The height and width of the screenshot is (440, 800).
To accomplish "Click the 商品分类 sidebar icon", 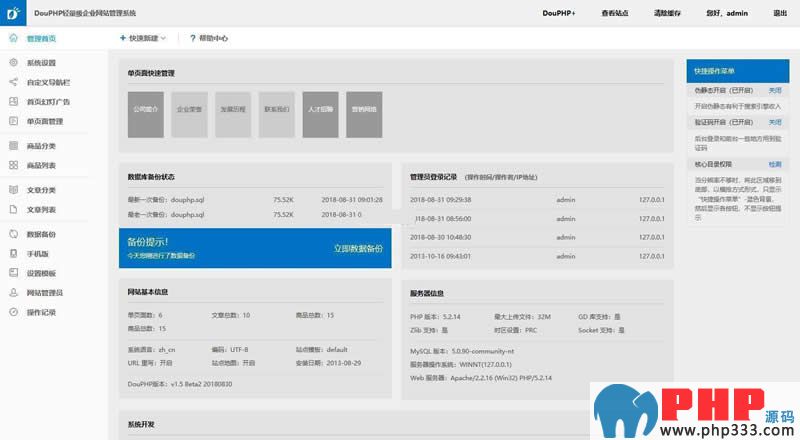I will coord(13,145).
